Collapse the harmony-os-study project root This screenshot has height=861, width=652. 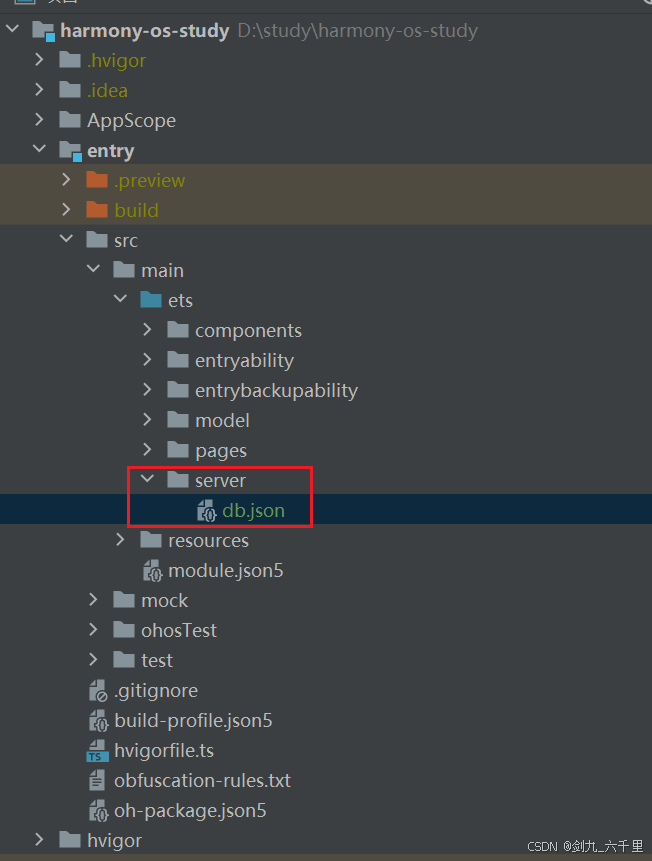click(13, 29)
